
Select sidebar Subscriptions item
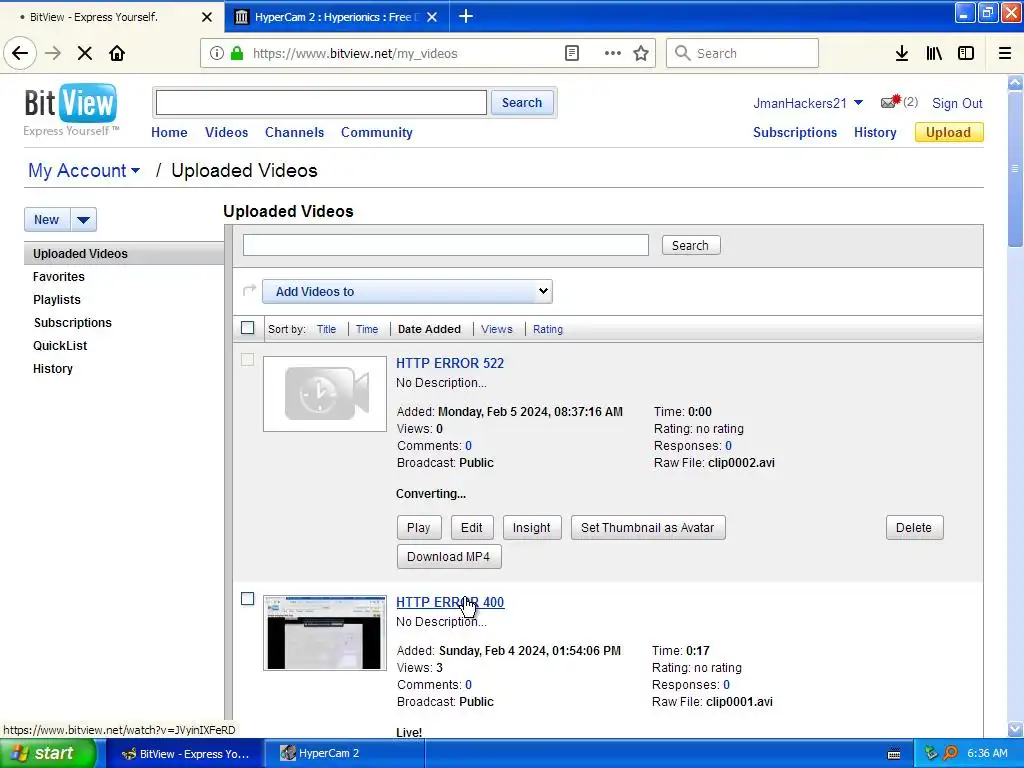click(72, 323)
